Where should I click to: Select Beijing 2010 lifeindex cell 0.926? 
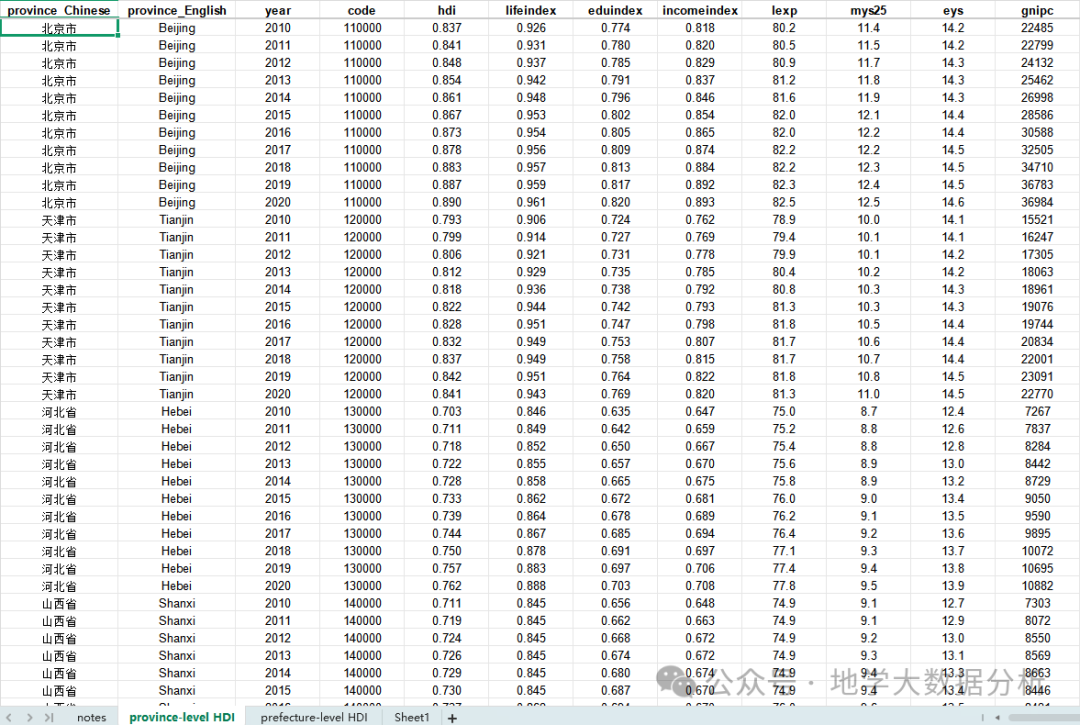pyautogui.click(x=530, y=28)
